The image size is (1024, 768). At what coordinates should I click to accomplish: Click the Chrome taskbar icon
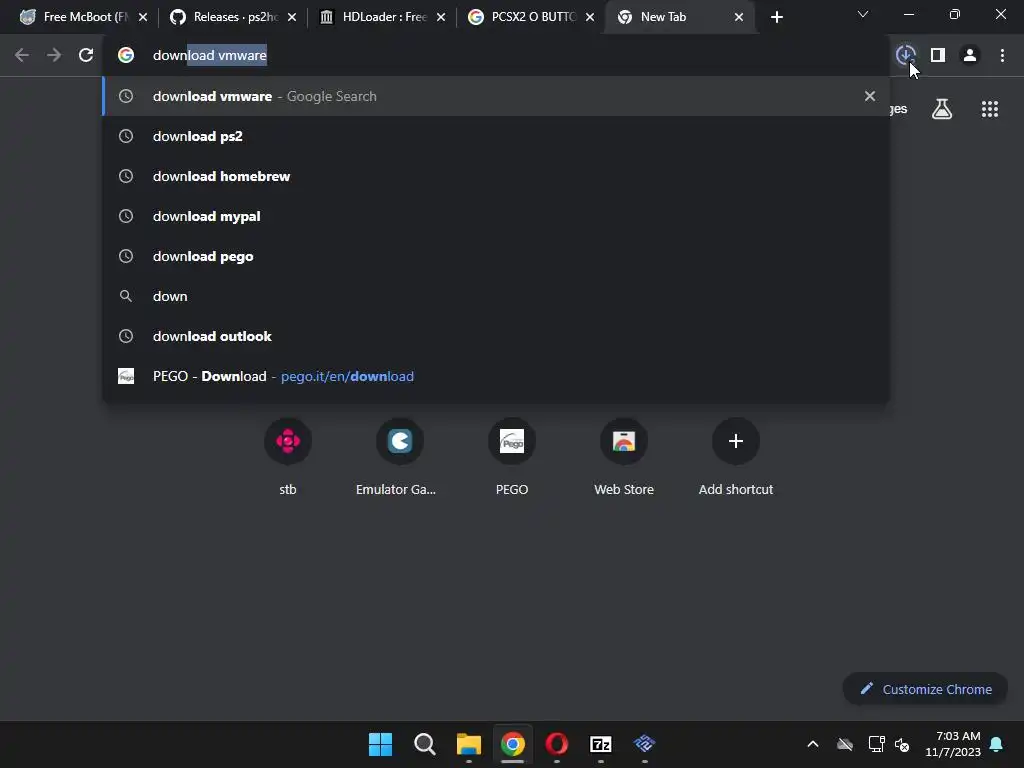(x=513, y=744)
